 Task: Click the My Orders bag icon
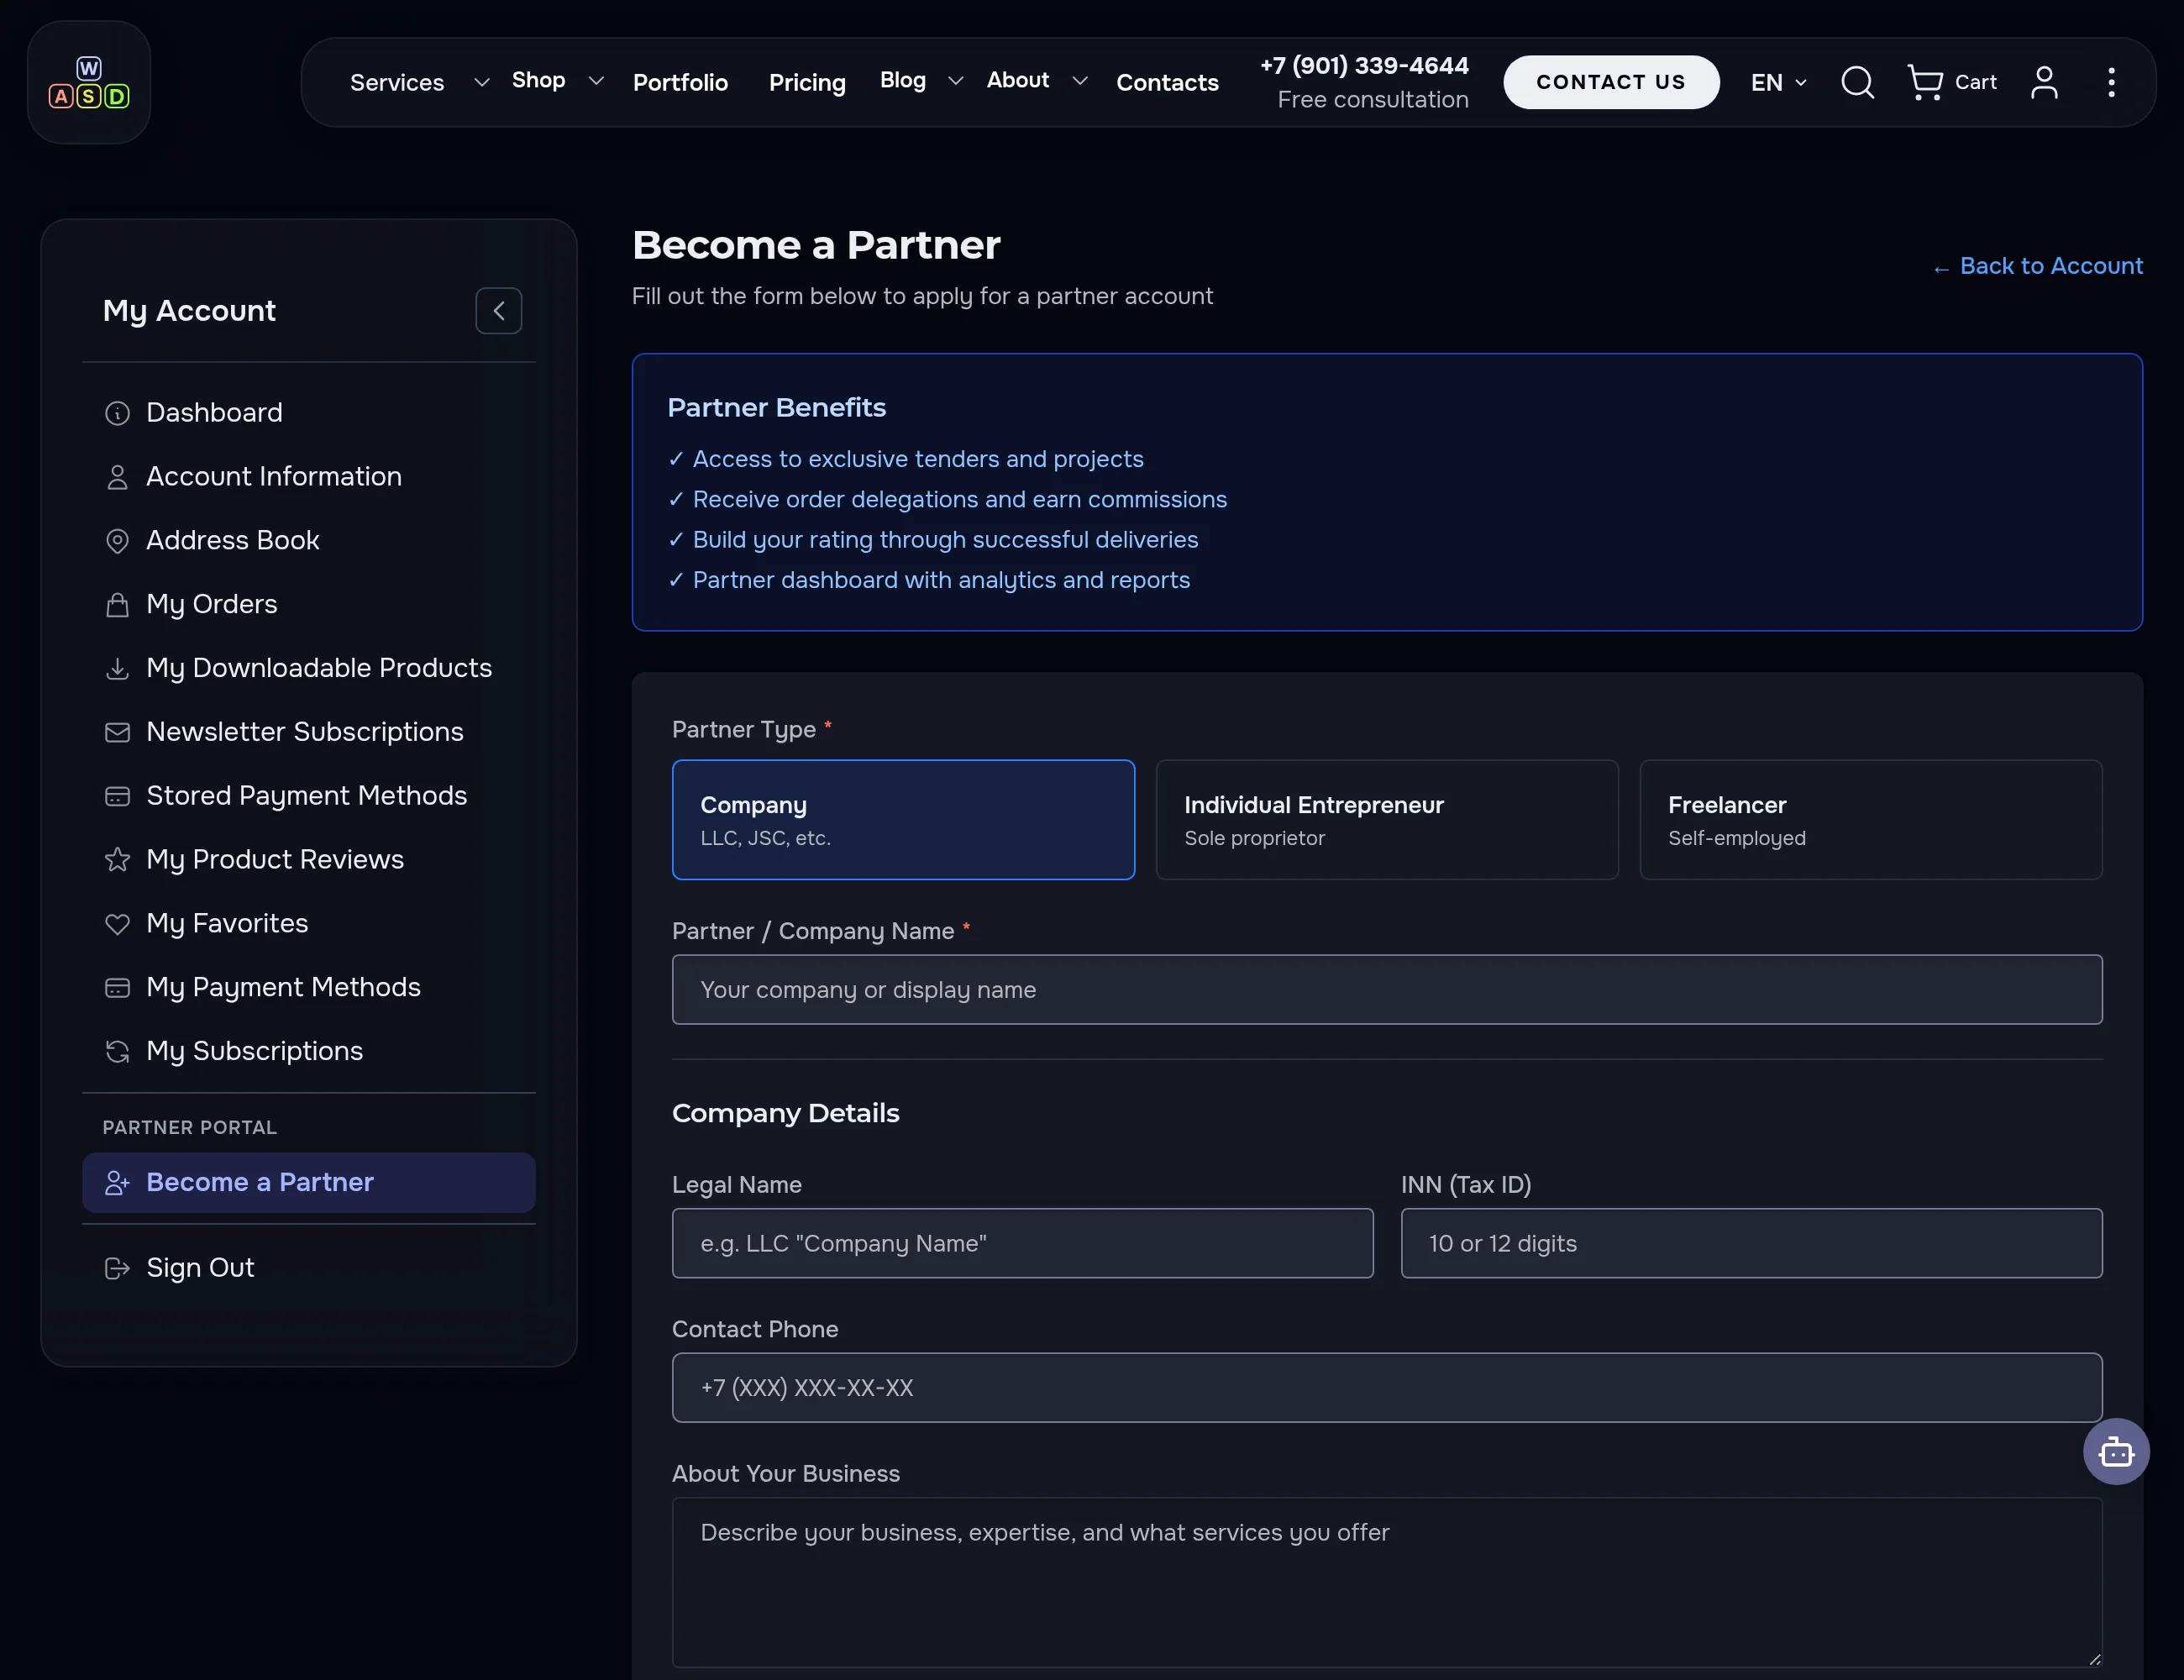pyautogui.click(x=117, y=605)
